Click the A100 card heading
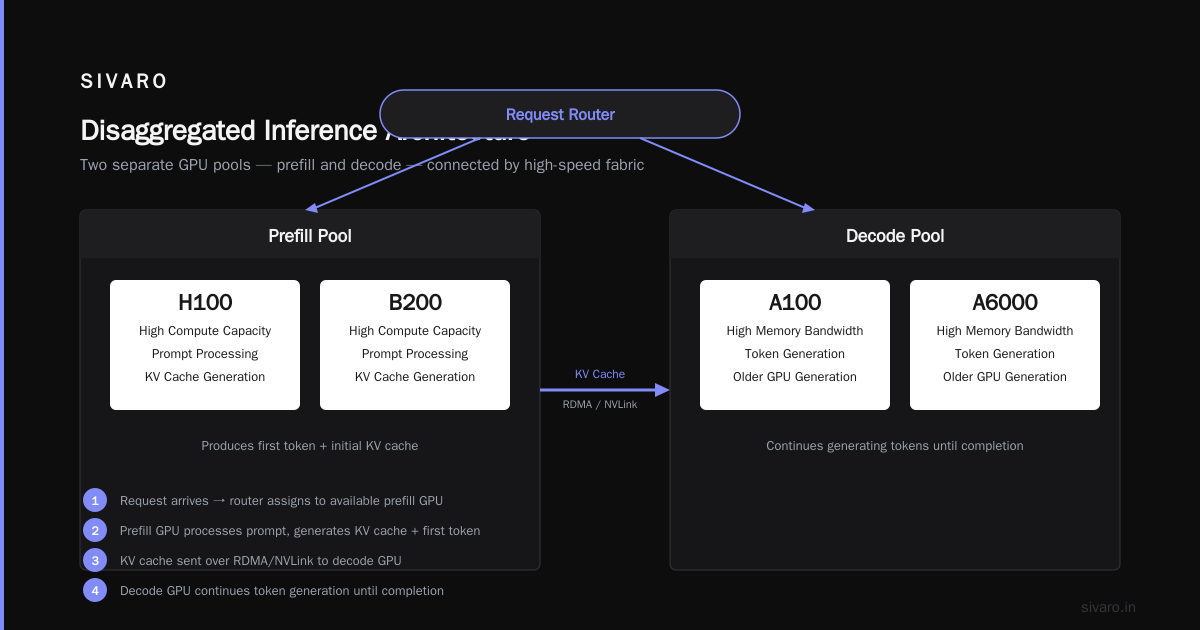The height and width of the screenshot is (630, 1200). pyautogui.click(x=795, y=302)
